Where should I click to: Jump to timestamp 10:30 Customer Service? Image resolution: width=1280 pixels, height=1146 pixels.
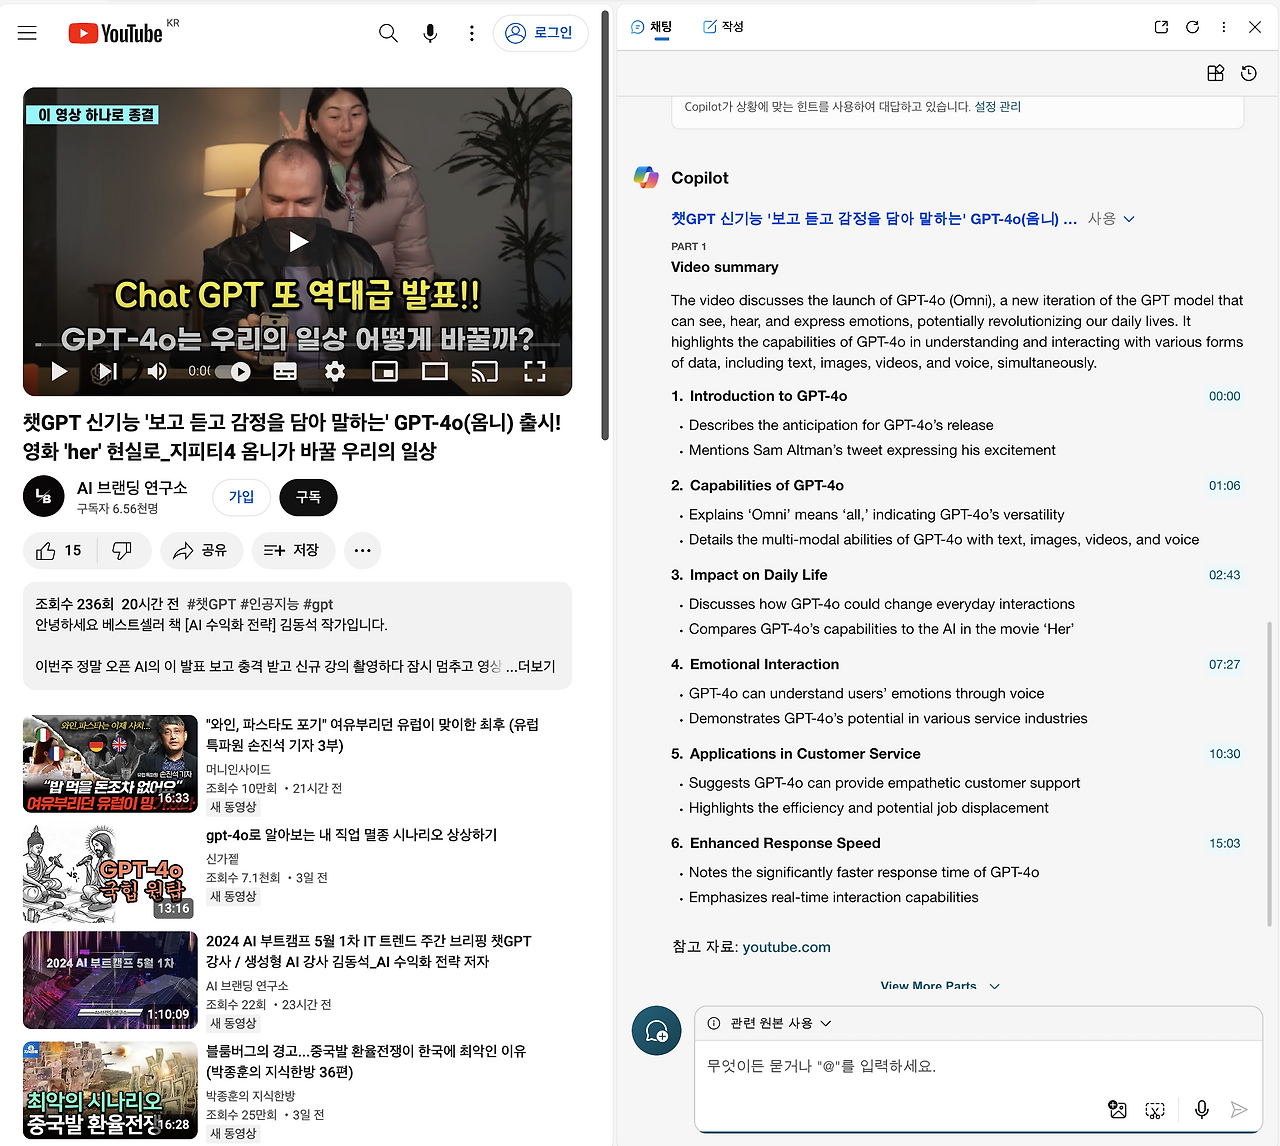tap(1224, 754)
